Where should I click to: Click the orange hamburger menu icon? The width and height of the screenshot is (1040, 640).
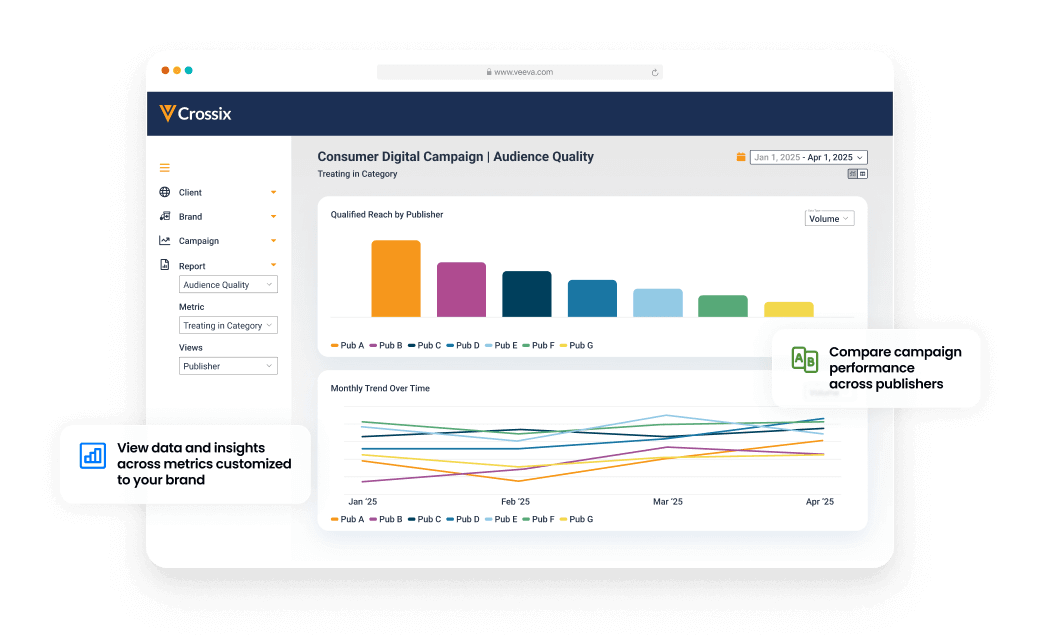click(x=165, y=168)
